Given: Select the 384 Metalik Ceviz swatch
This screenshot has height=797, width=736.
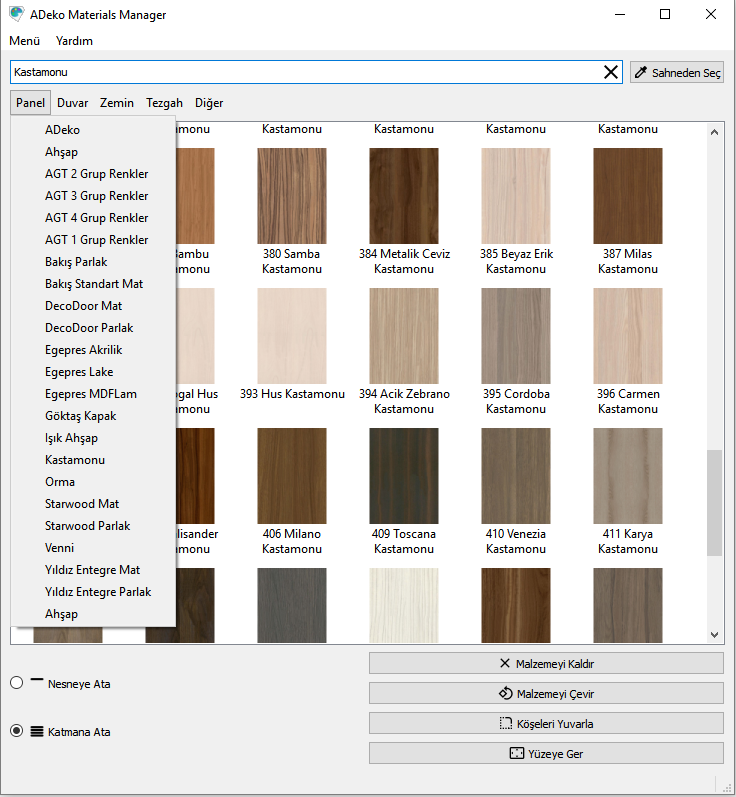Looking at the screenshot, I should [x=404, y=196].
